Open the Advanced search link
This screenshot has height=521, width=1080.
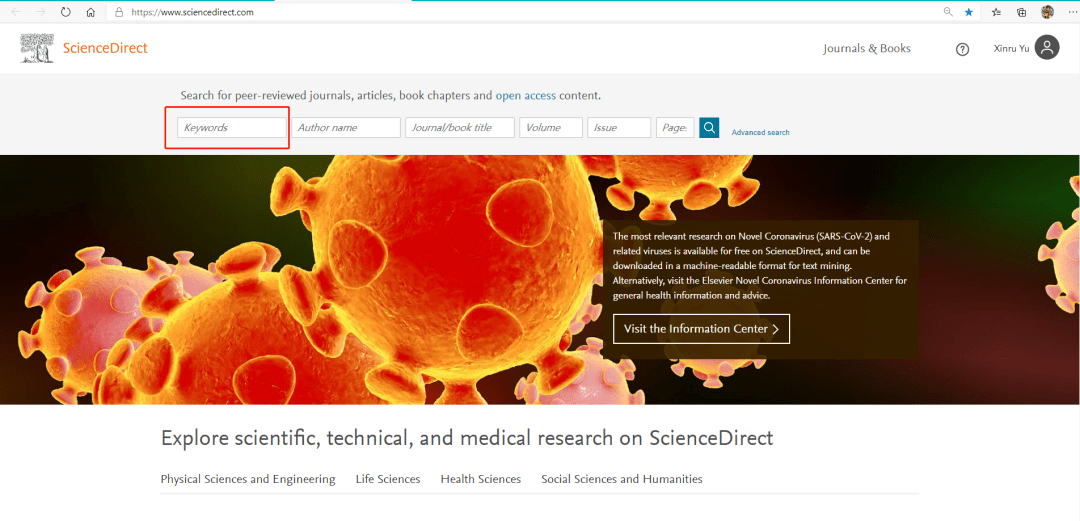tap(760, 132)
